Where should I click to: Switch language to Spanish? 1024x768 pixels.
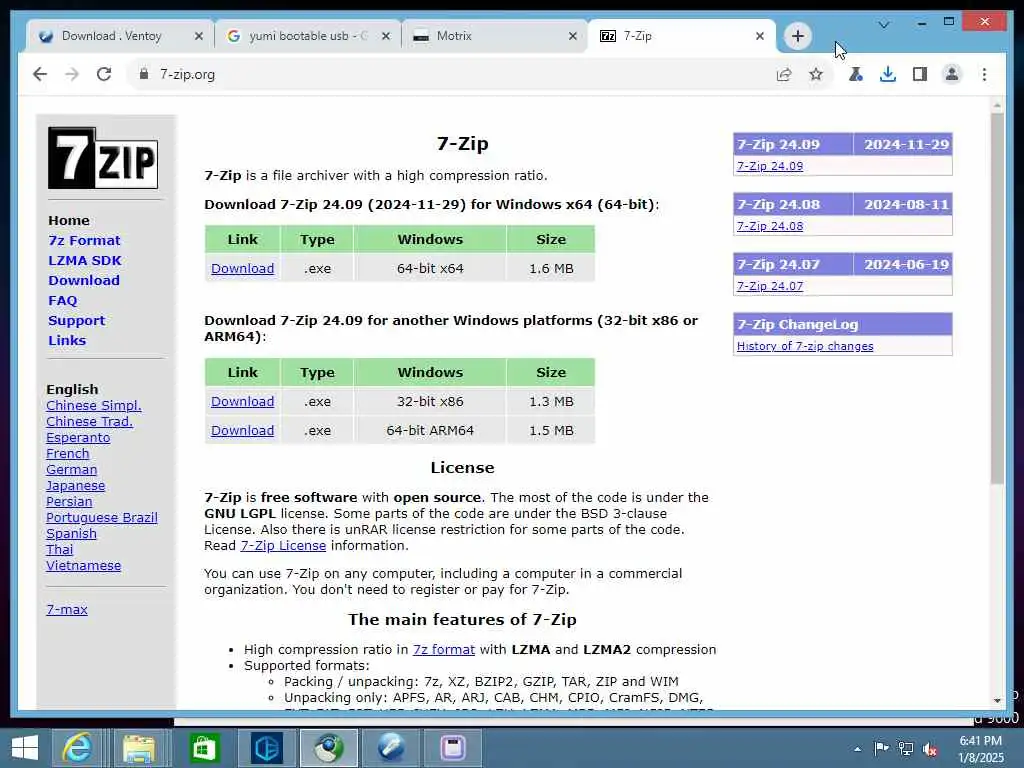tap(71, 534)
